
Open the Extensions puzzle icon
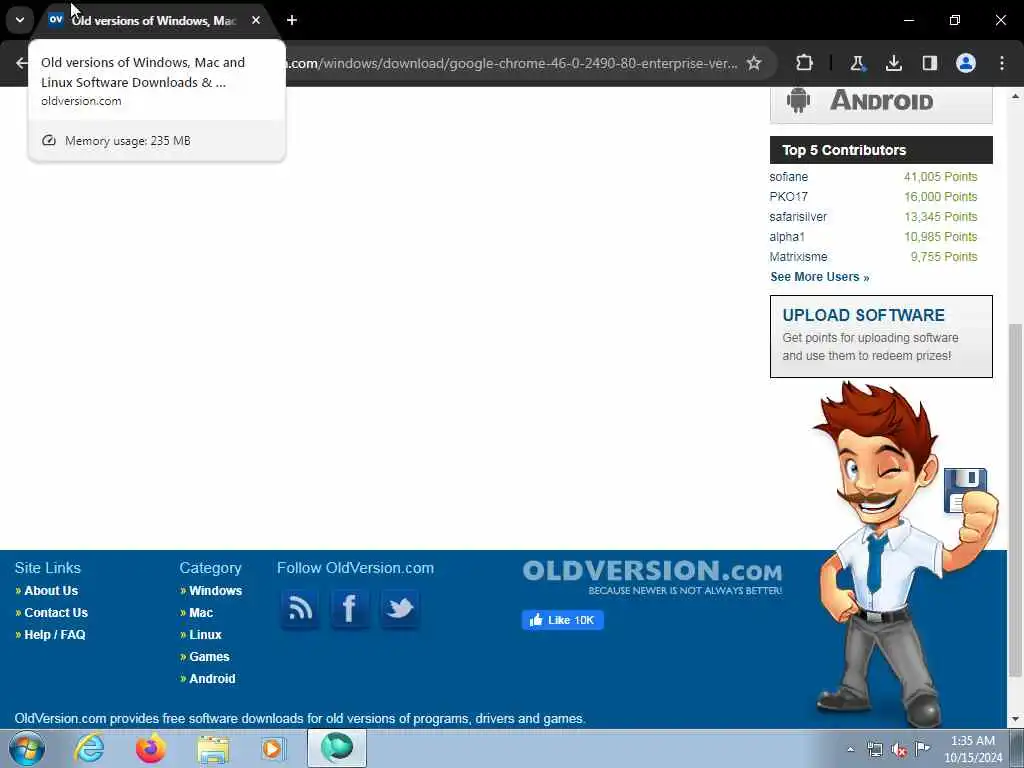tap(805, 63)
